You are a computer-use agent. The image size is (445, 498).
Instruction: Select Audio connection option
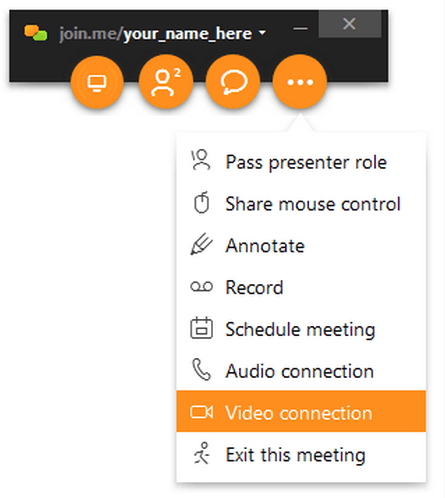[x=301, y=370]
